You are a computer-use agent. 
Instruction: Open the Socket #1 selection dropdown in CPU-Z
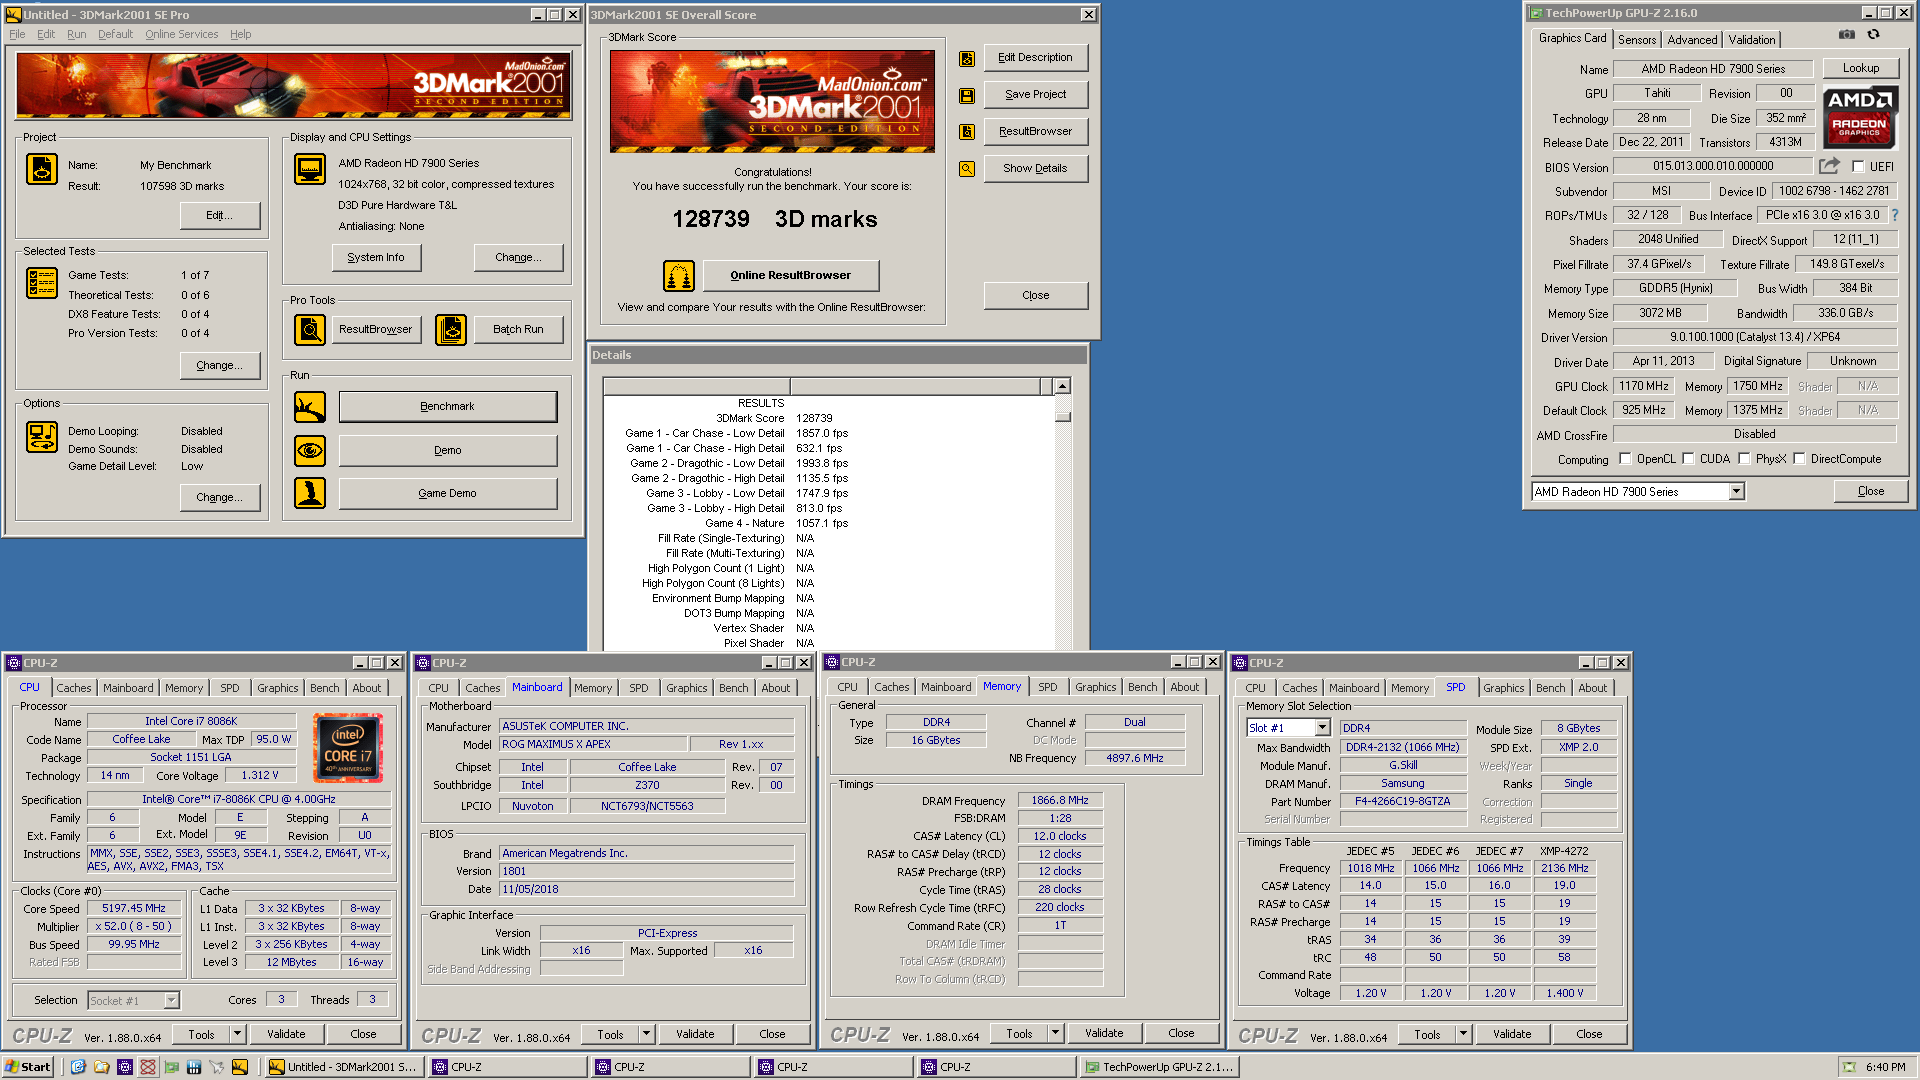(x=171, y=1001)
